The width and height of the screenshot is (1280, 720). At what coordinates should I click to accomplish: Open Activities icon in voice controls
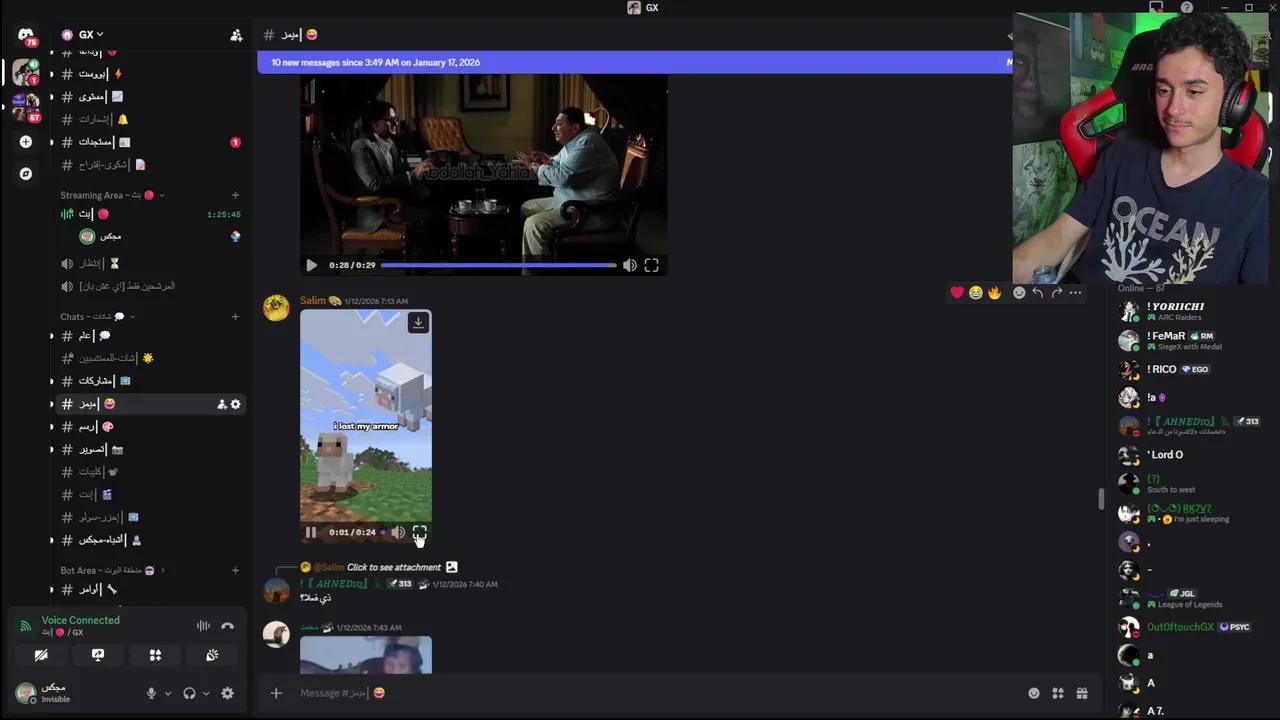tap(155, 655)
